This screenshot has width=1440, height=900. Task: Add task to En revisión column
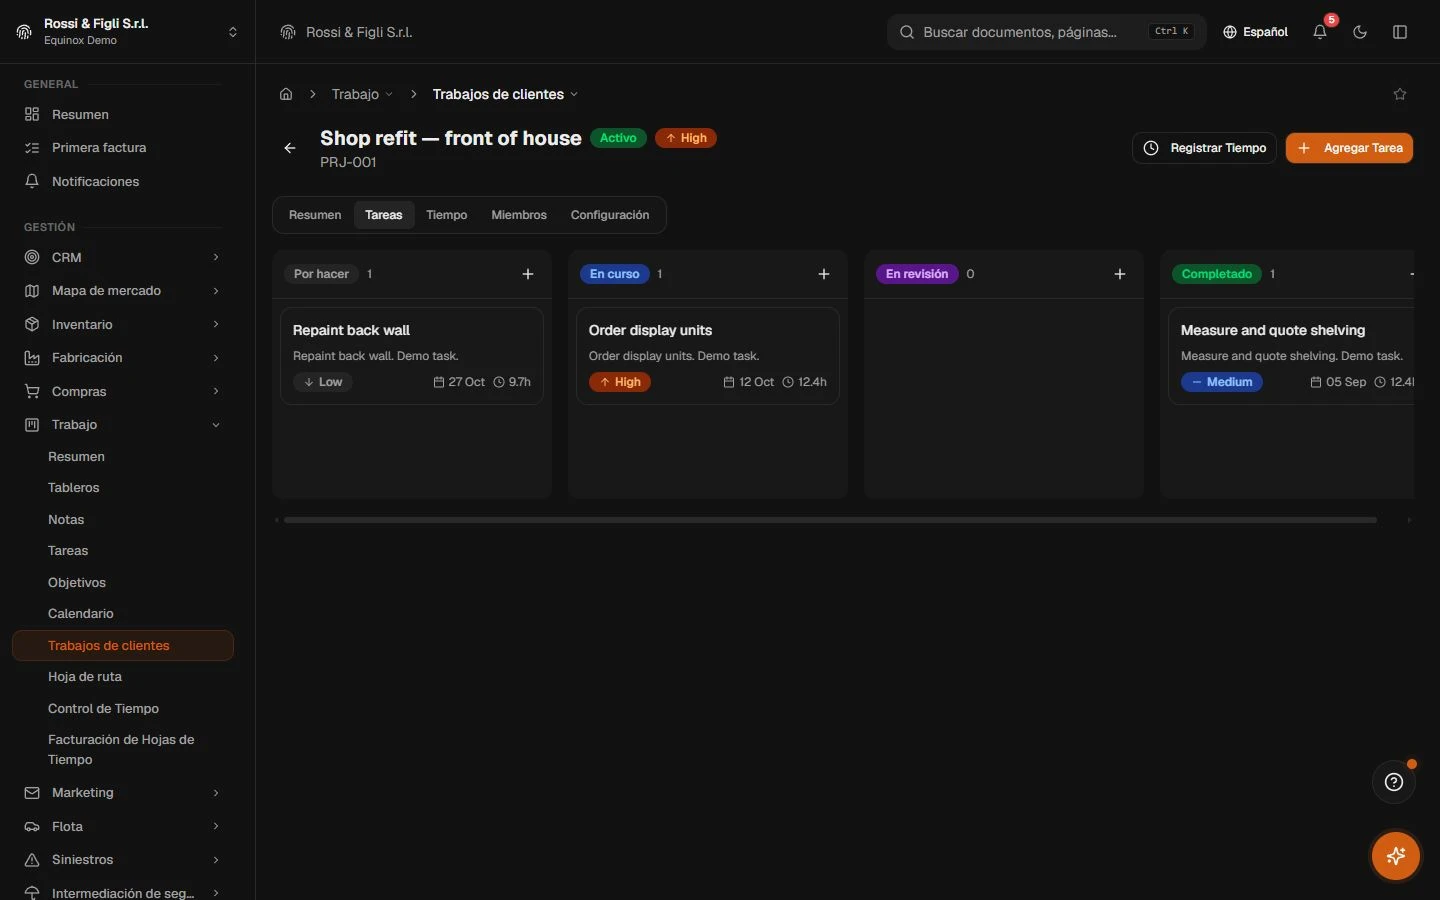1120,274
